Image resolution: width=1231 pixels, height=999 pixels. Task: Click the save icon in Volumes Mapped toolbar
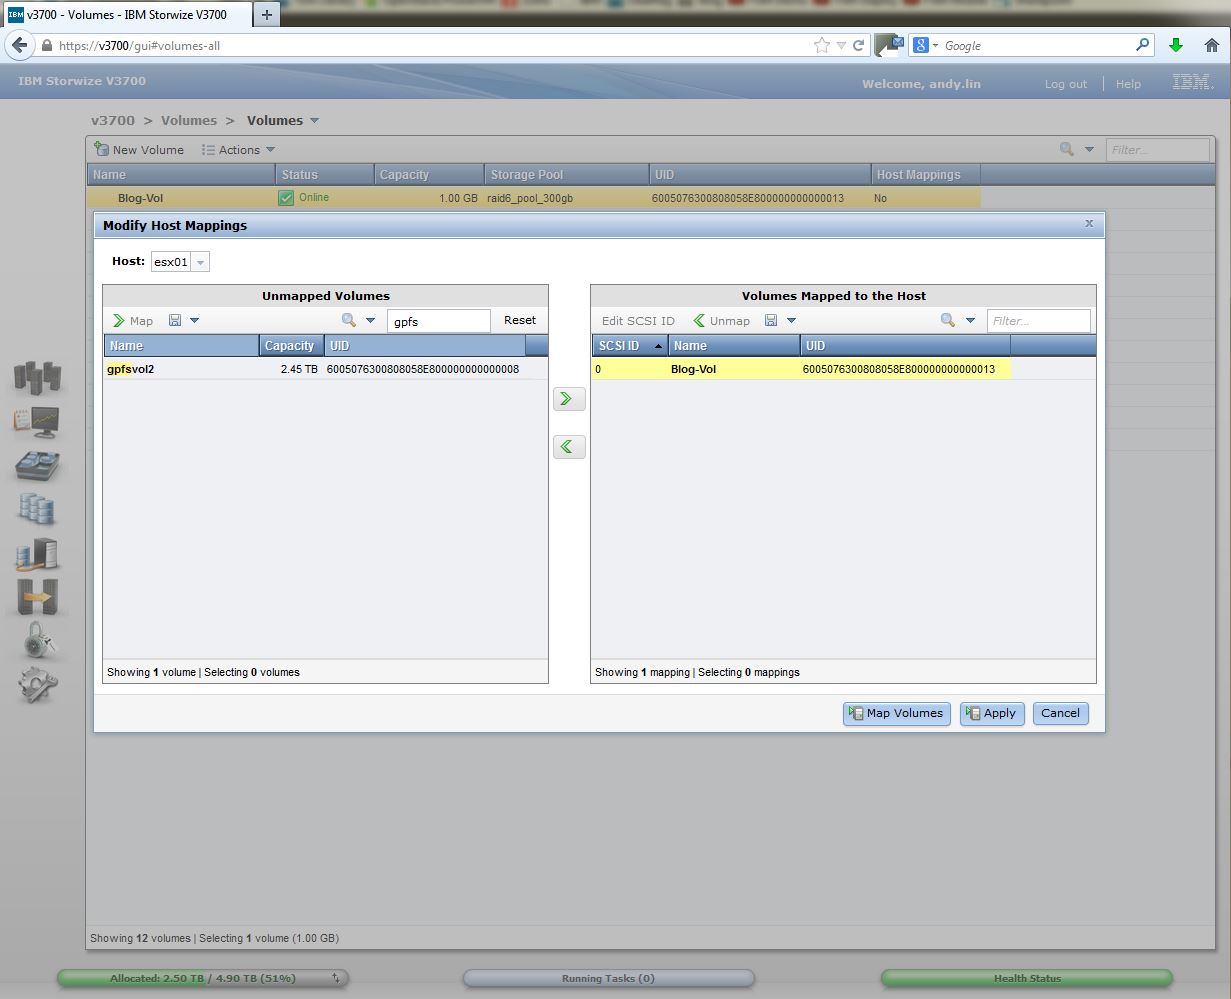tap(771, 321)
